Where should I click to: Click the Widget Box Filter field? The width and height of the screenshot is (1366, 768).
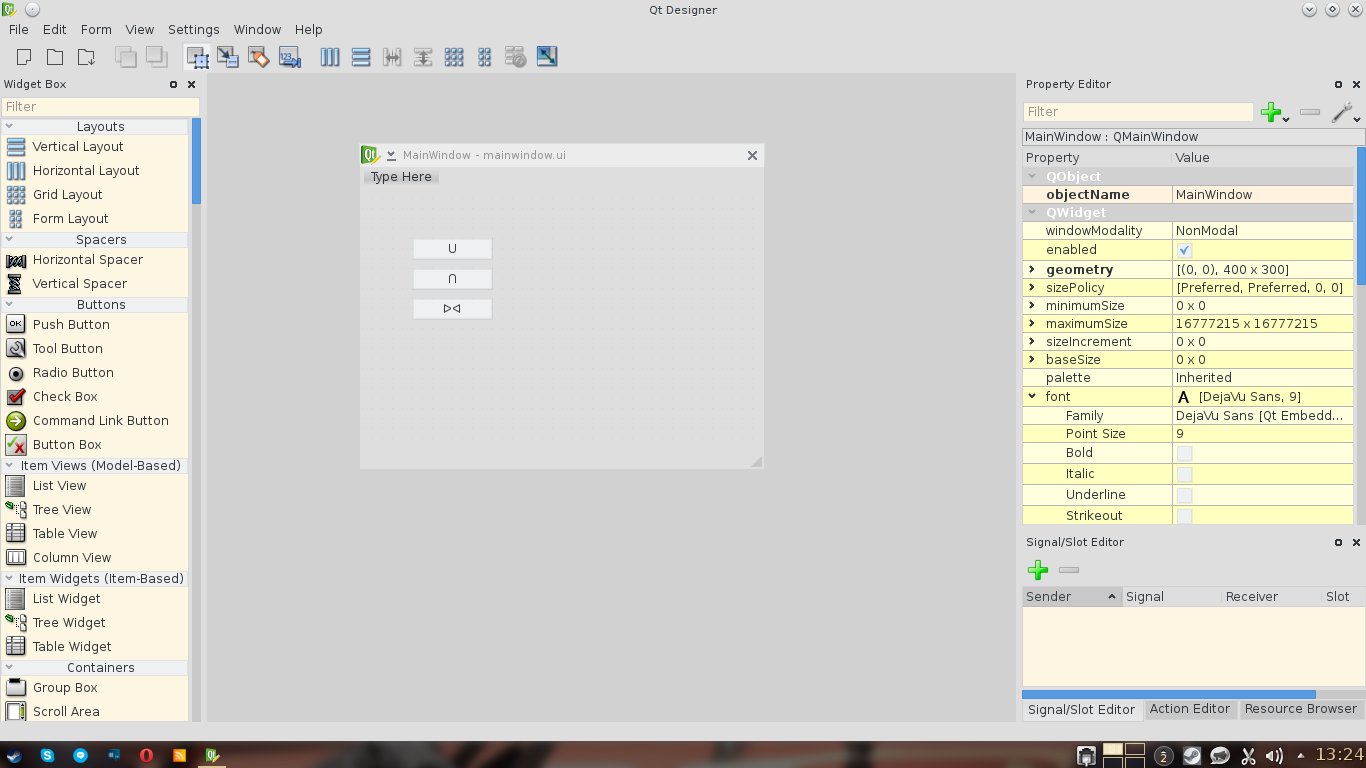click(100, 107)
